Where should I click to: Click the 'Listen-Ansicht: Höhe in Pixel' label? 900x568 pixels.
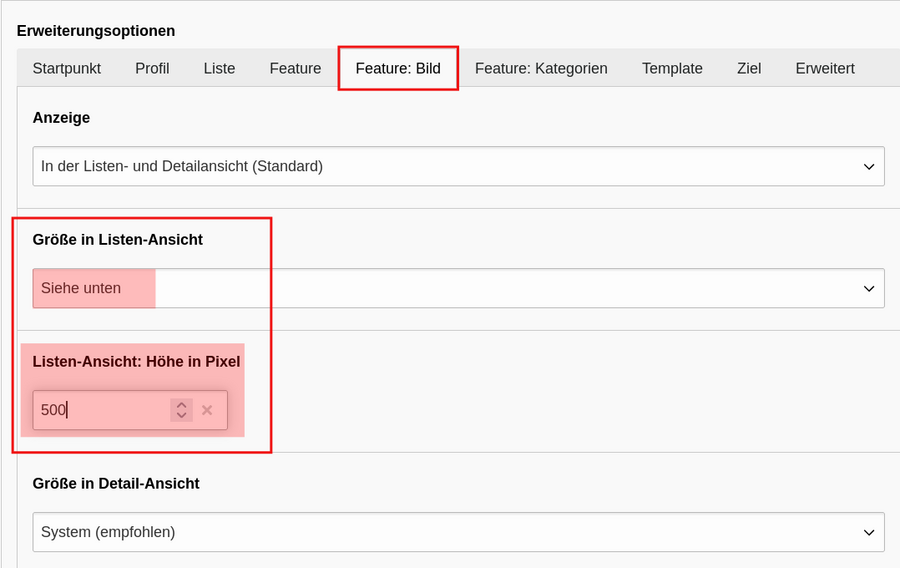[x=136, y=361]
